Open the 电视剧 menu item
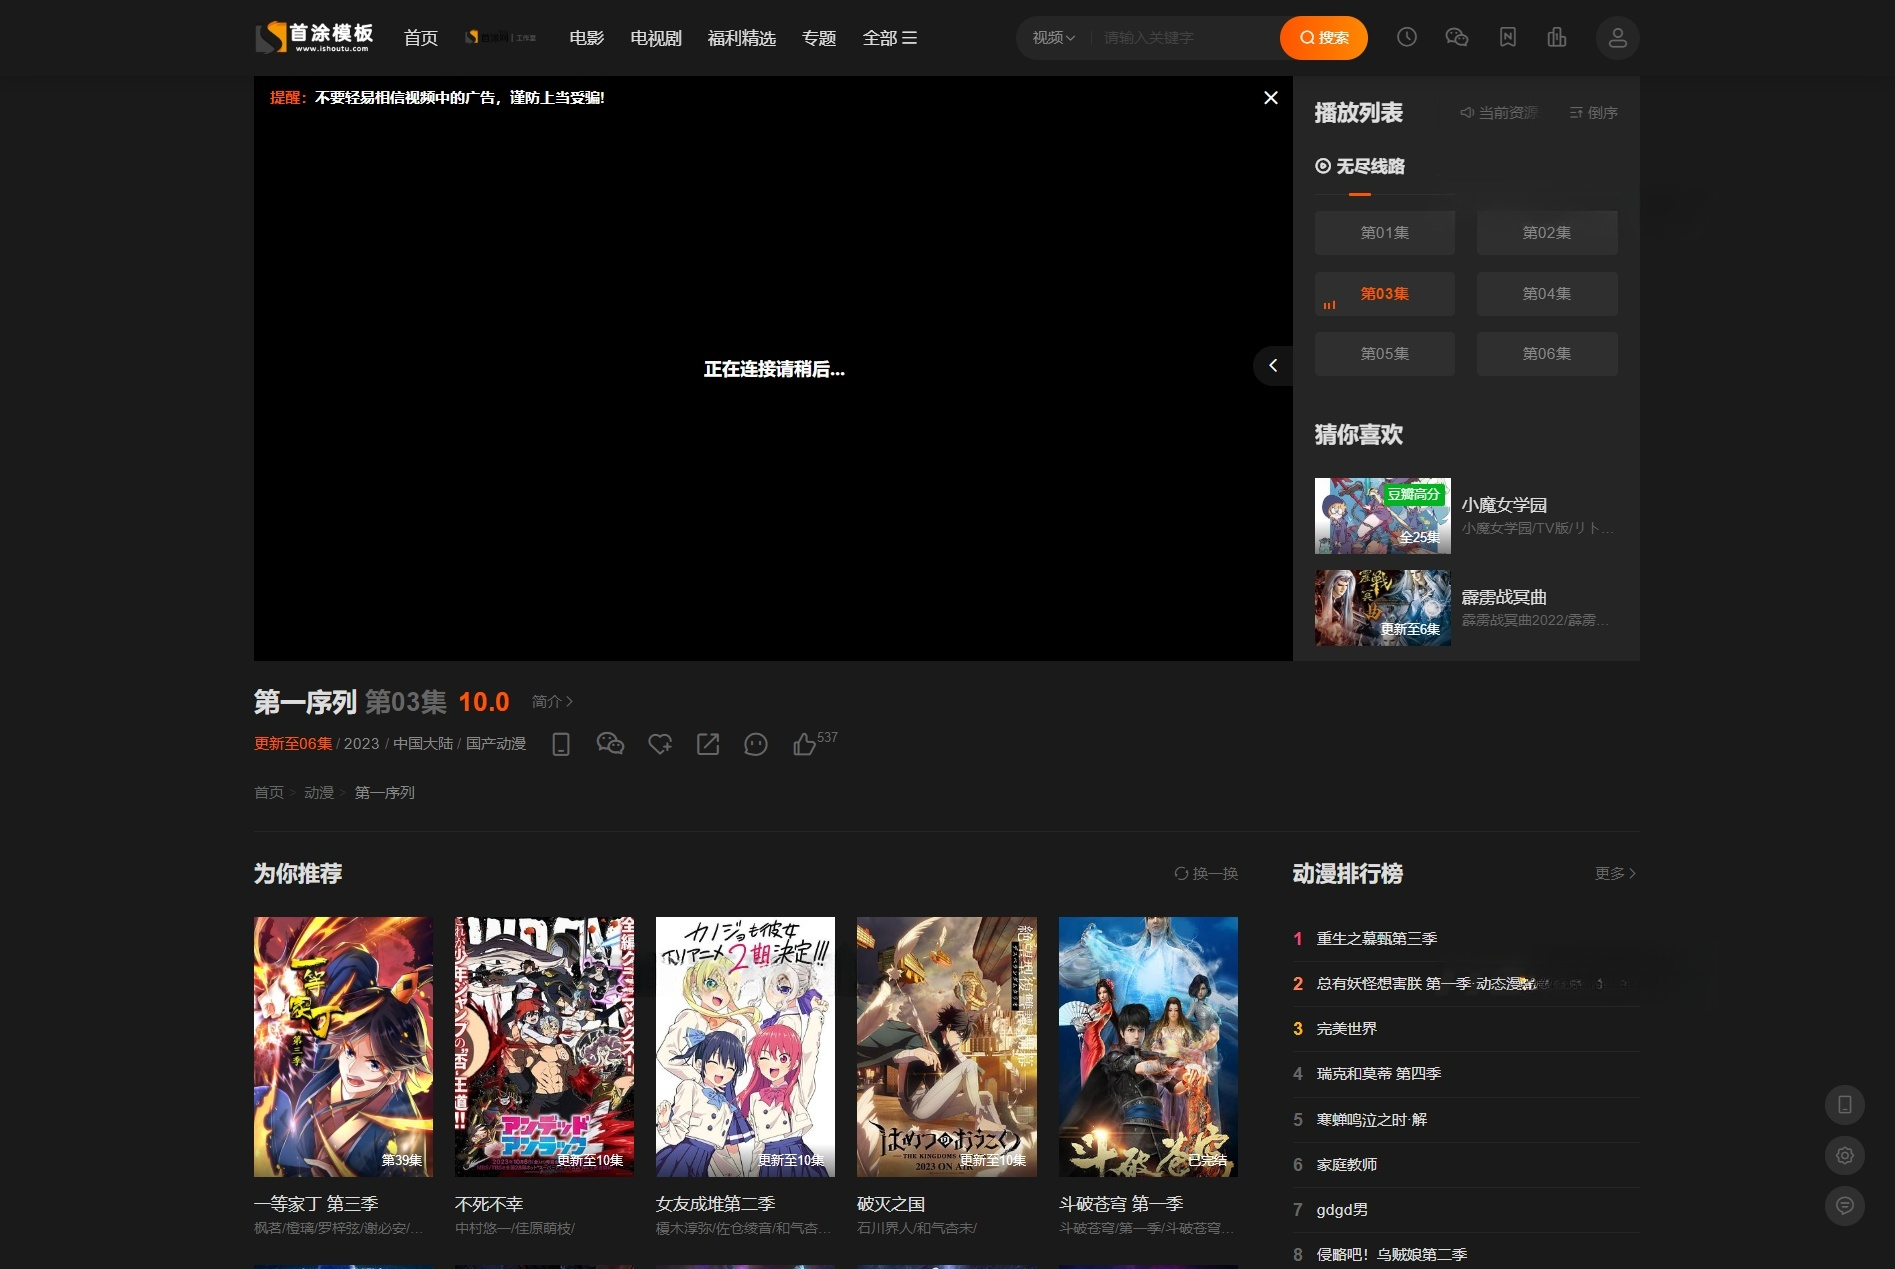The image size is (1895, 1269). [654, 37]
